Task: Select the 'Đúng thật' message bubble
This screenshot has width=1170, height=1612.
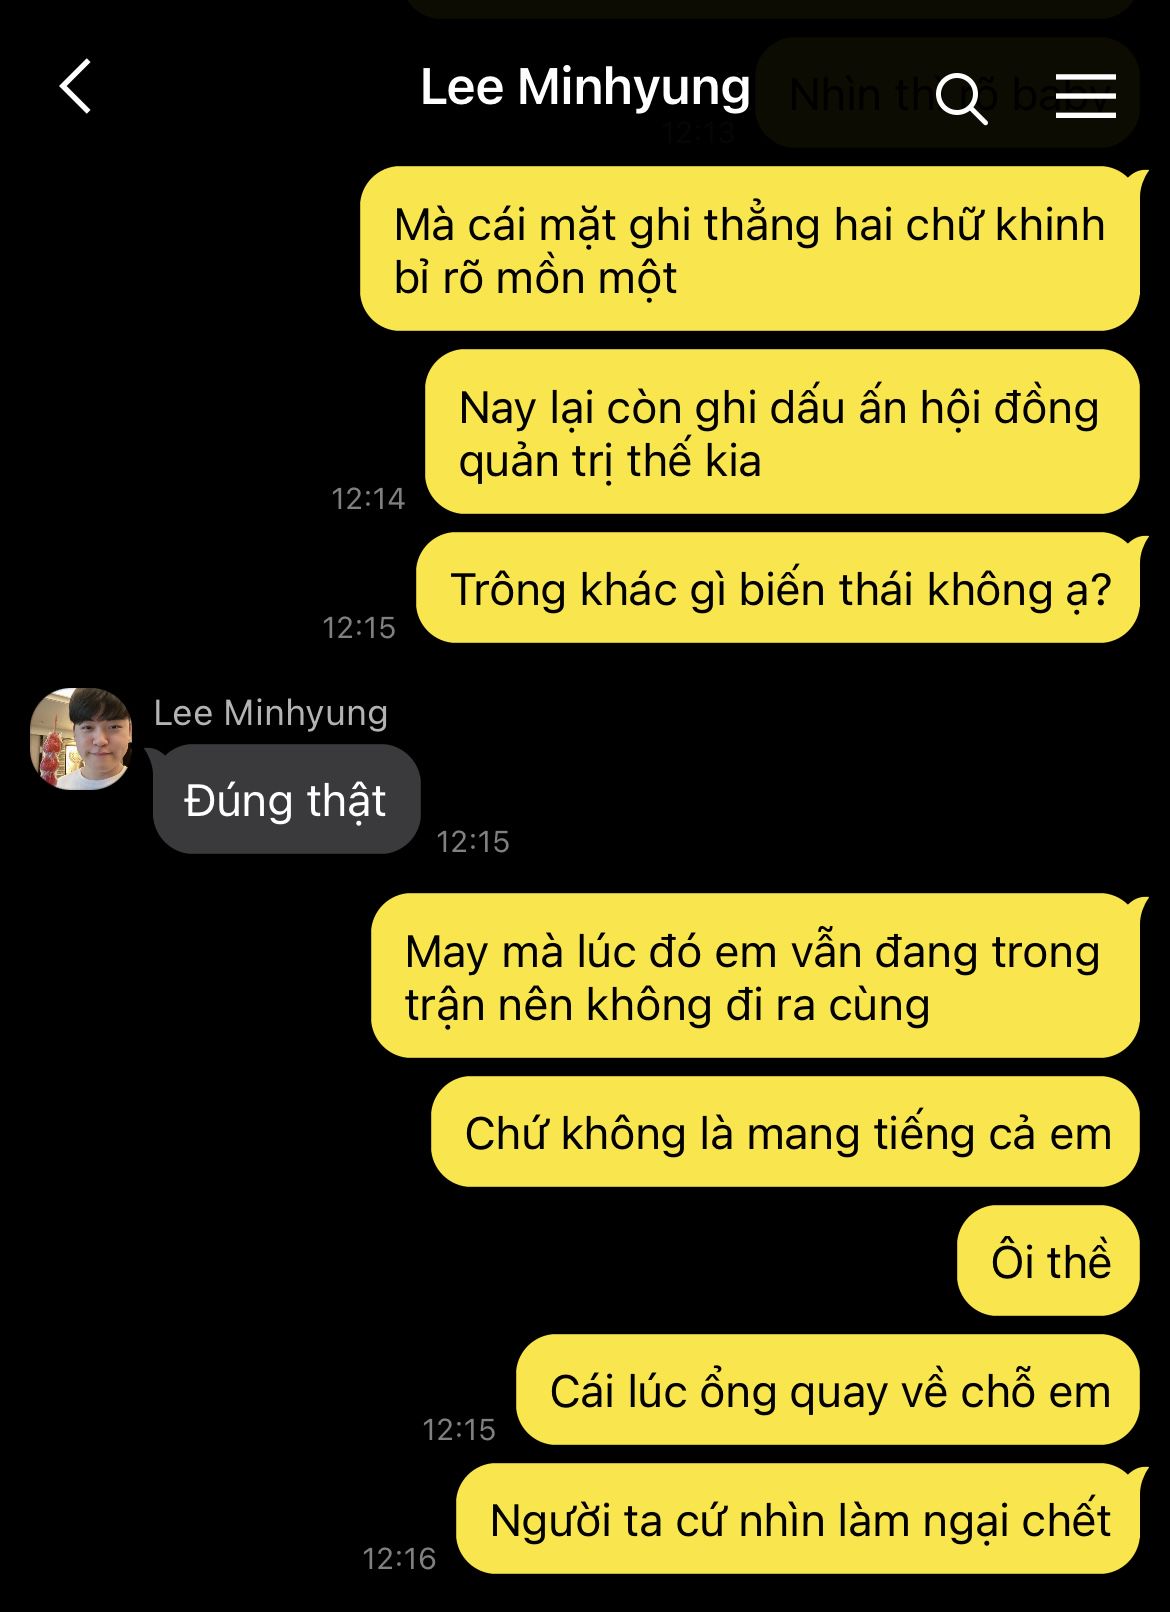Action: click(286, 799)
